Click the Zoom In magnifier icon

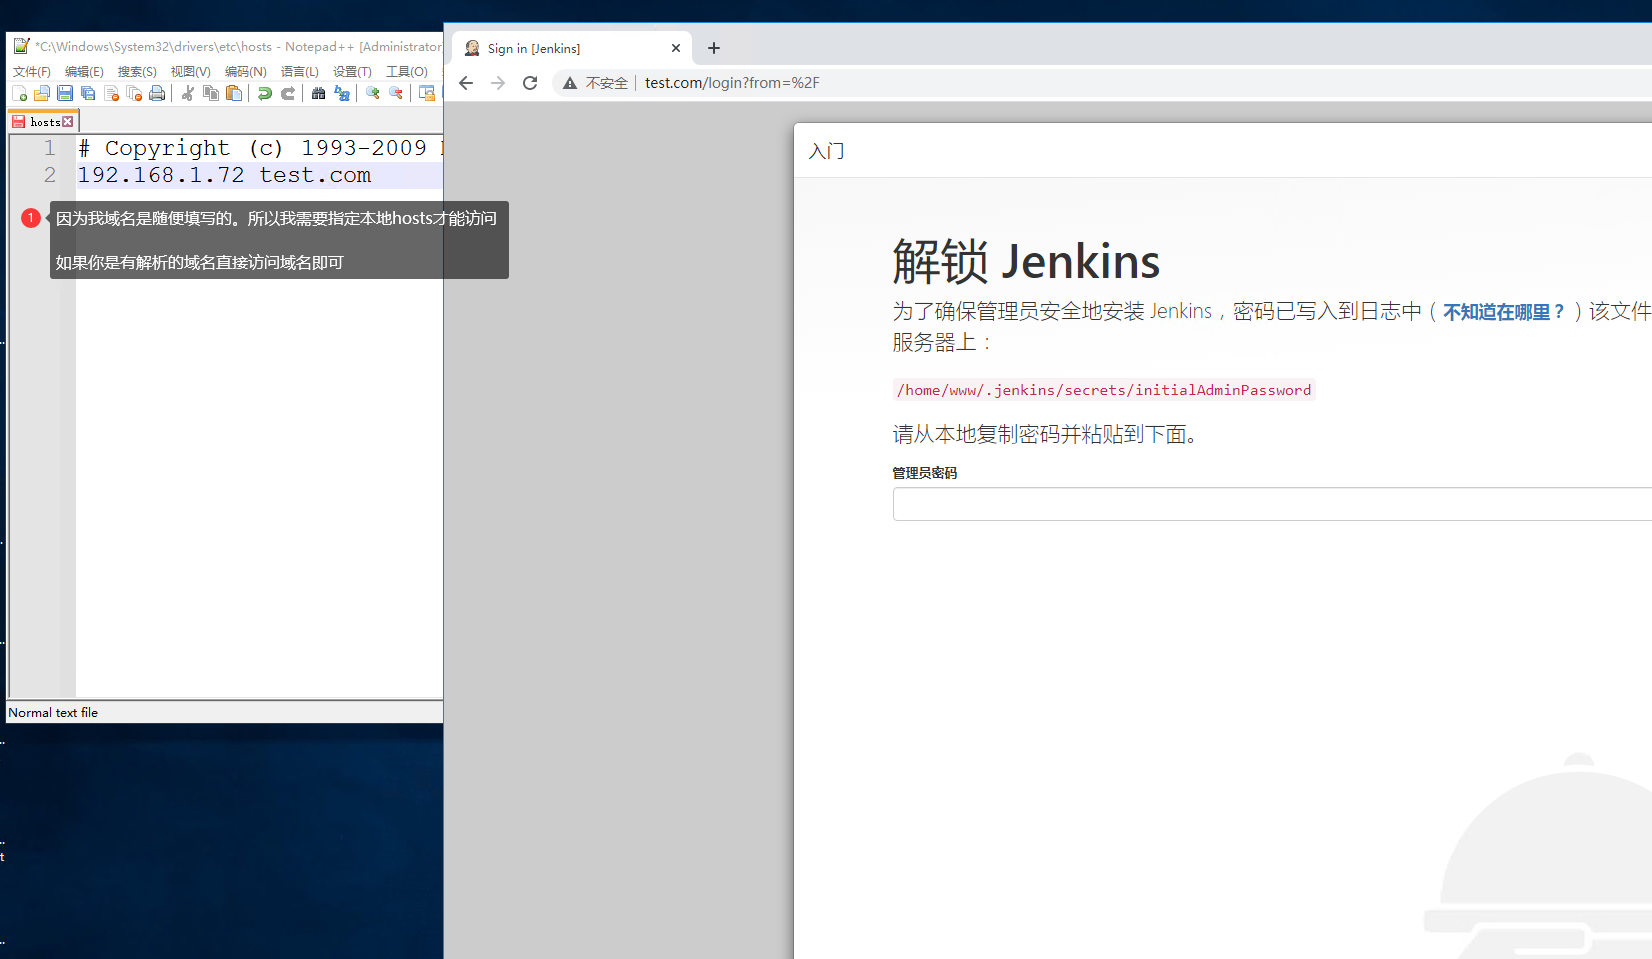pos(373,93)
